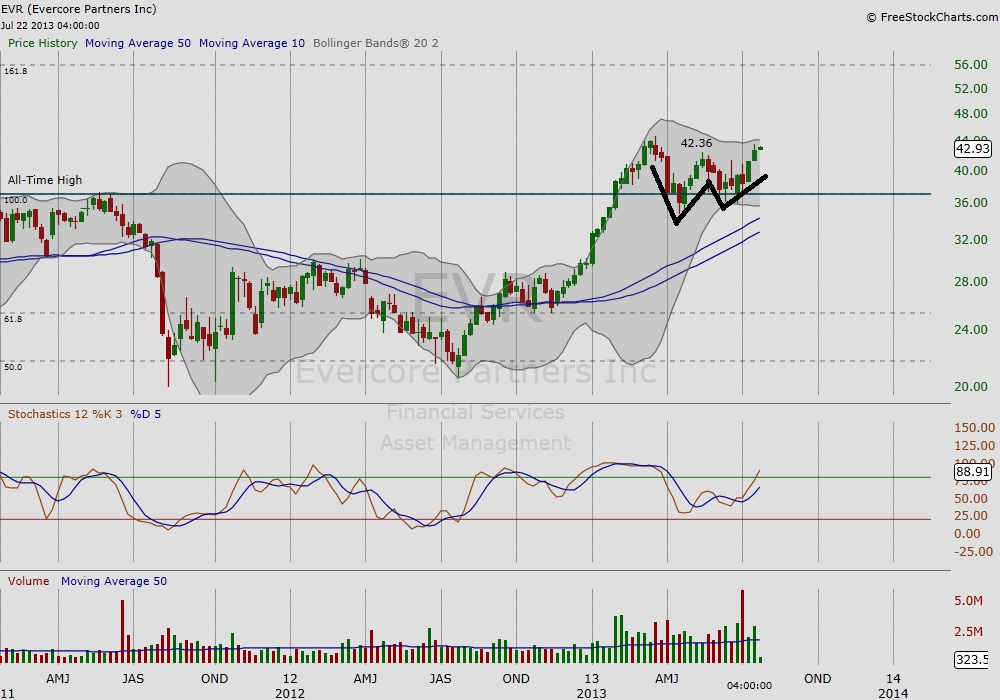Click the 323.5 volume value marker
The height and width of the screenshot is (700, 1000).
click(973, 659)
